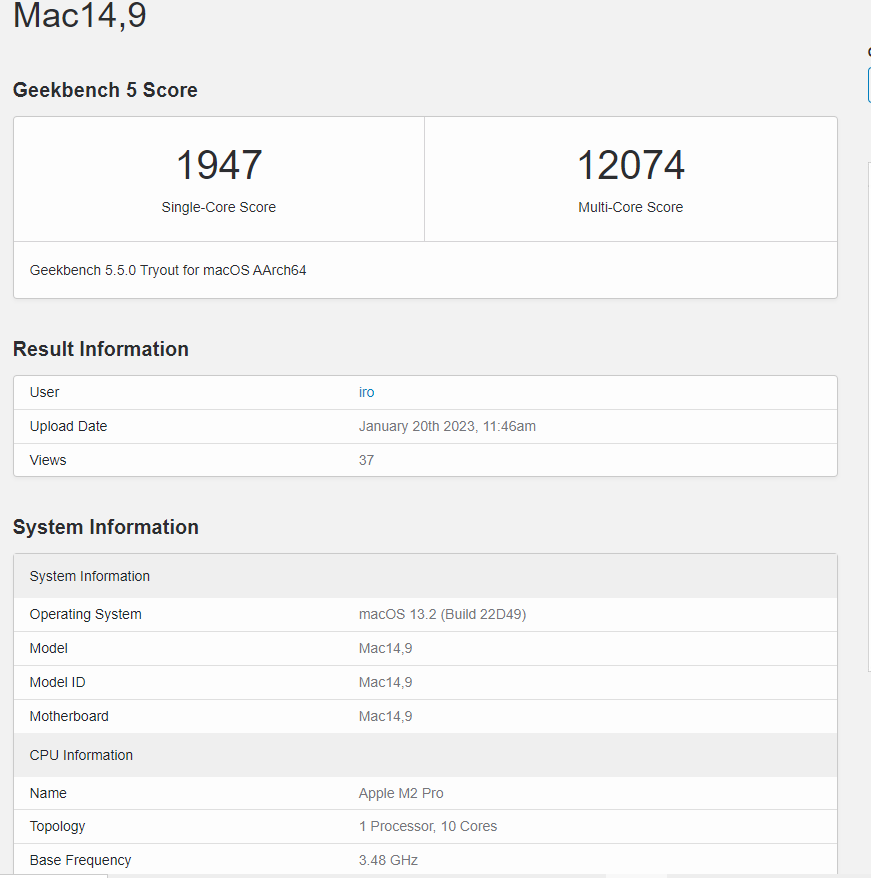Select the Motherboard row label
Image resolution: width=871 pixels, height=878 pixels.
pyautogui.click(x=69, y=716)
